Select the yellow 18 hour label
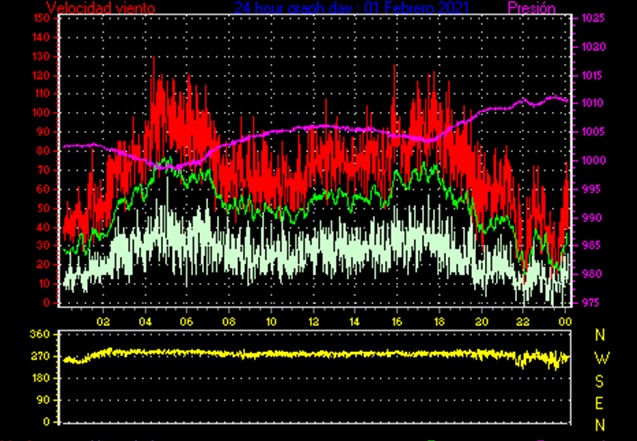Image resolution: width=637 pixels, height=441 pixels. point(439,322)
